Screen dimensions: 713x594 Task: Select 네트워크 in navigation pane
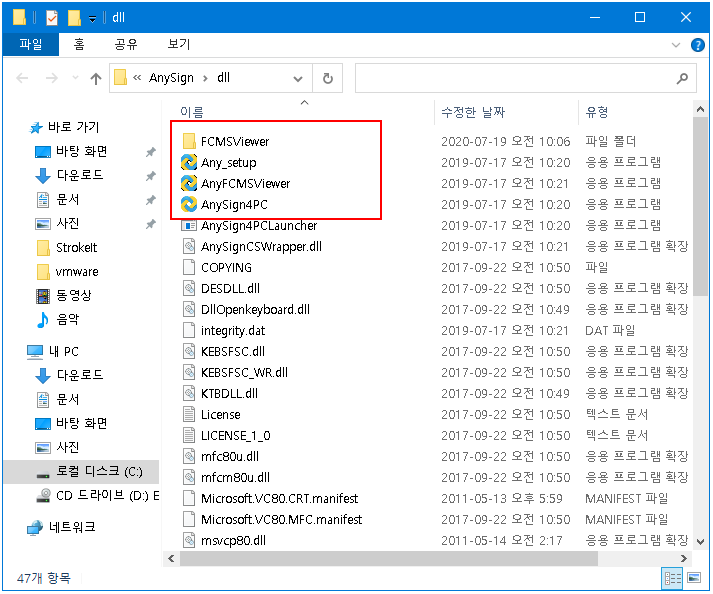[x=72, y=527]
